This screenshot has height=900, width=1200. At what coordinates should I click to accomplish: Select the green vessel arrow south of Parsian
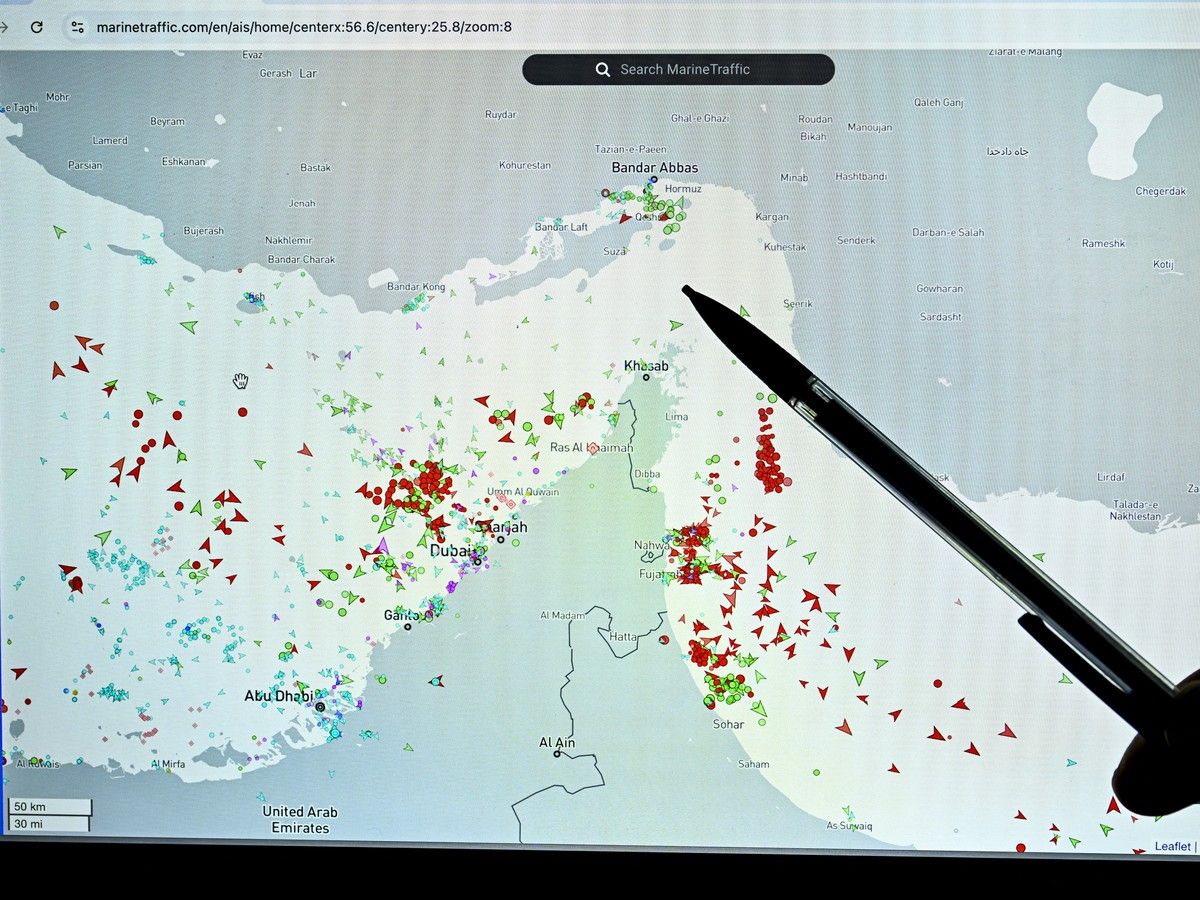(59, 232)
